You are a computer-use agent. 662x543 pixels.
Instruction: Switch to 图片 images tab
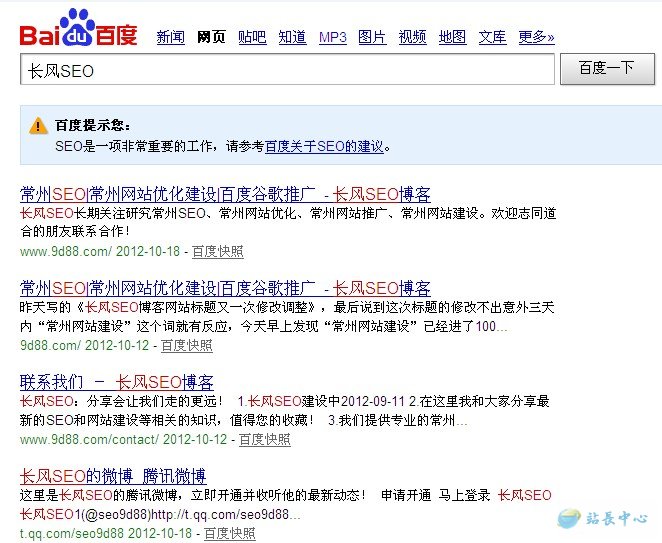pos(372,37)
